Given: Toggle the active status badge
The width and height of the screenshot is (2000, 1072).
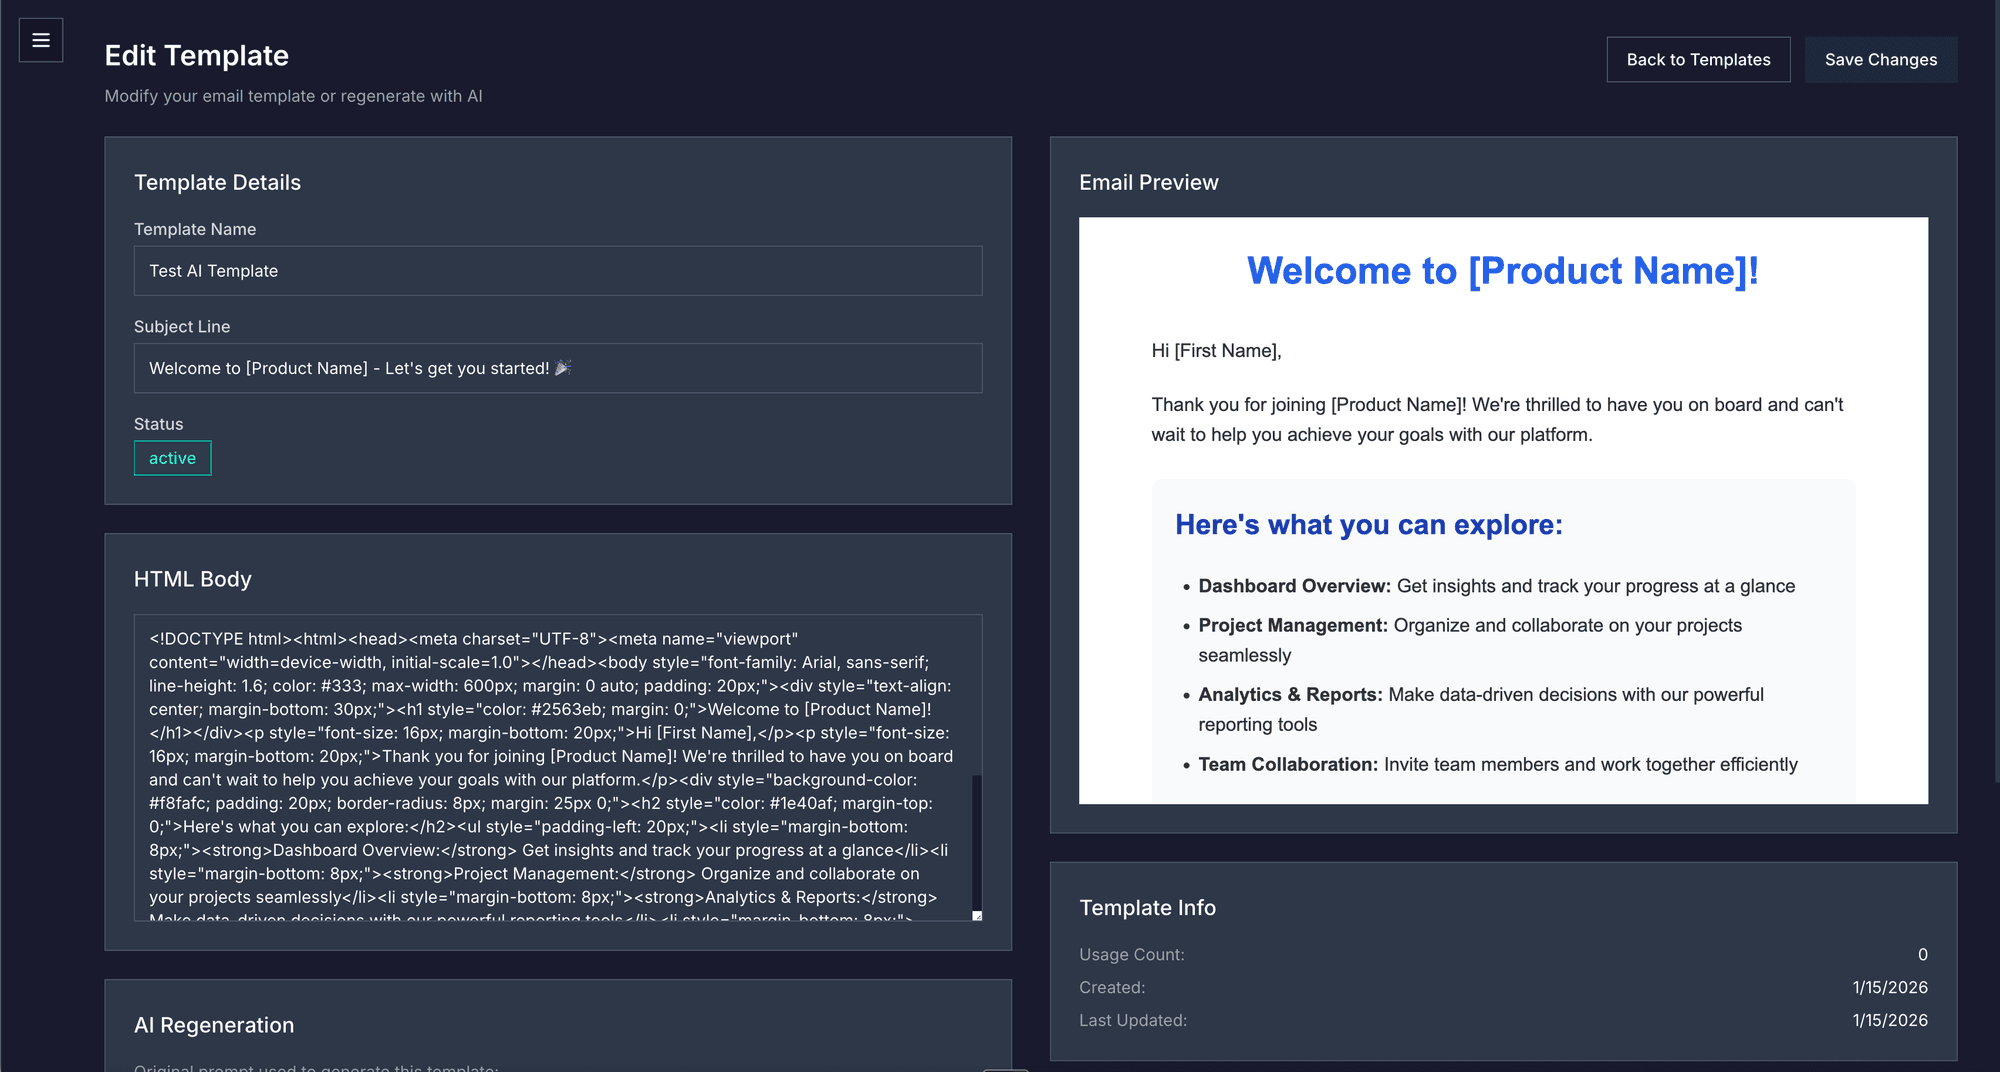Looking at the screenshot, I should [172, 458].
